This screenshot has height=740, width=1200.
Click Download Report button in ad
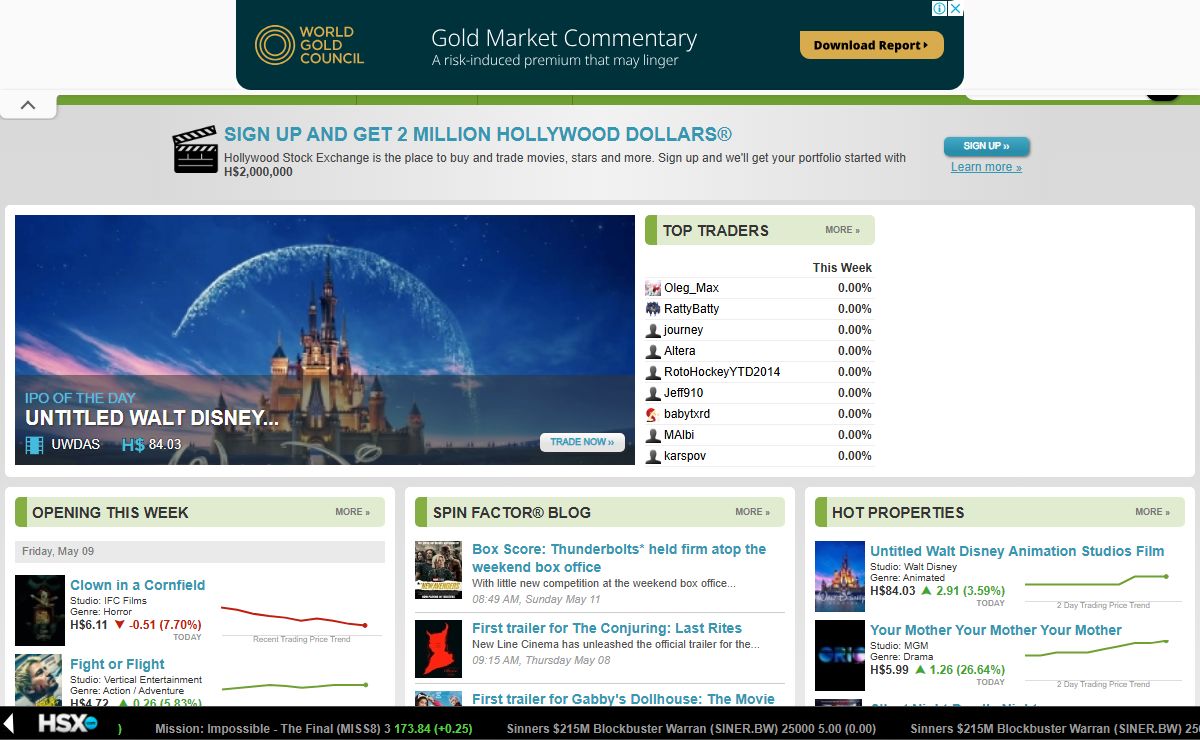[x=871, y=45]
